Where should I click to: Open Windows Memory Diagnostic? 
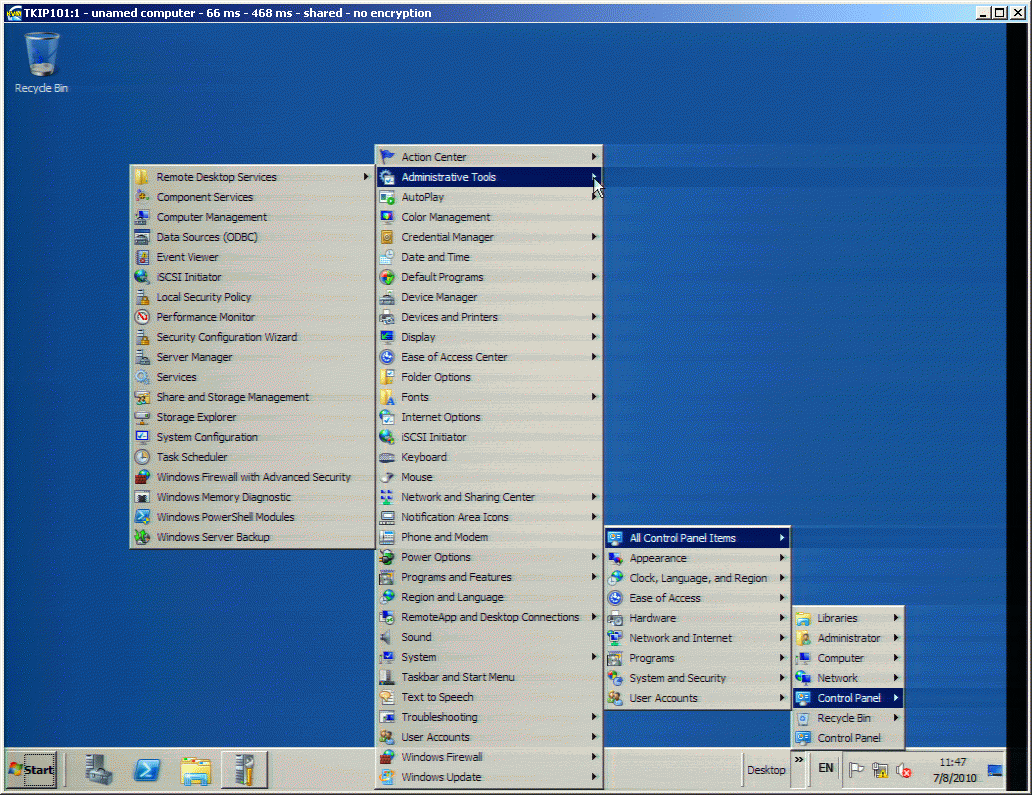(252, 498)
